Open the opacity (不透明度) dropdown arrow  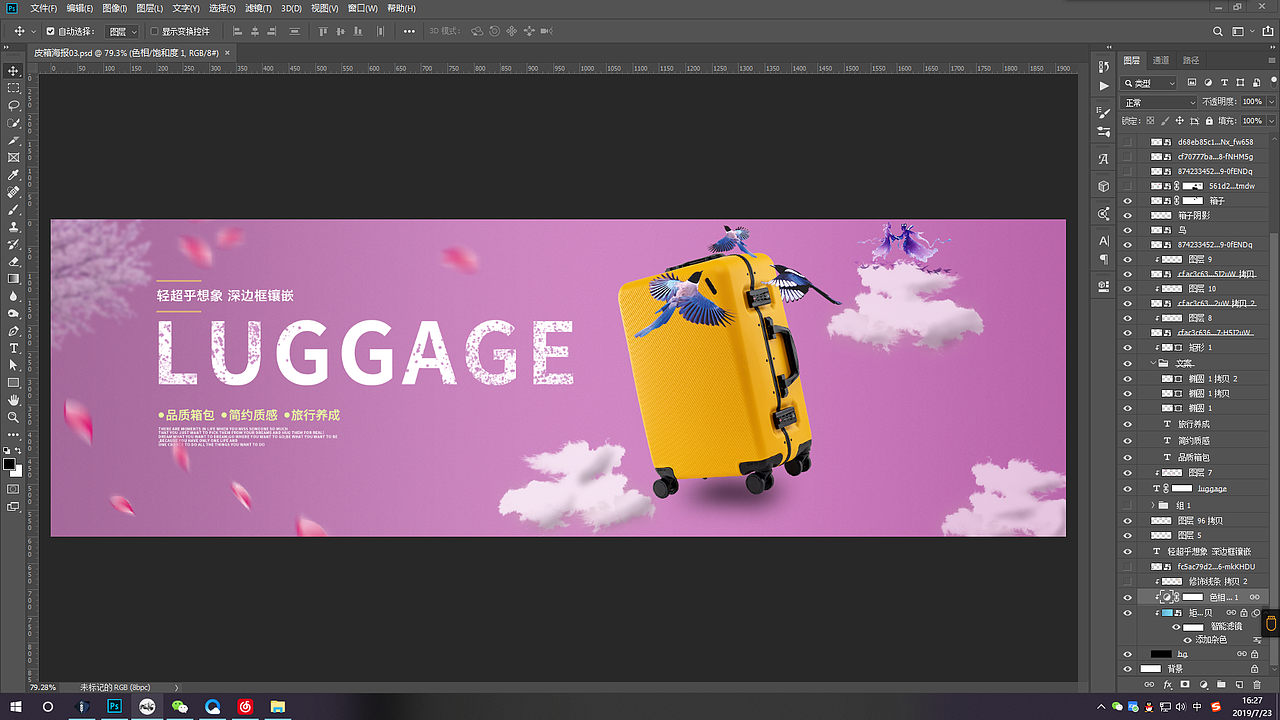tap(1271, 102)
